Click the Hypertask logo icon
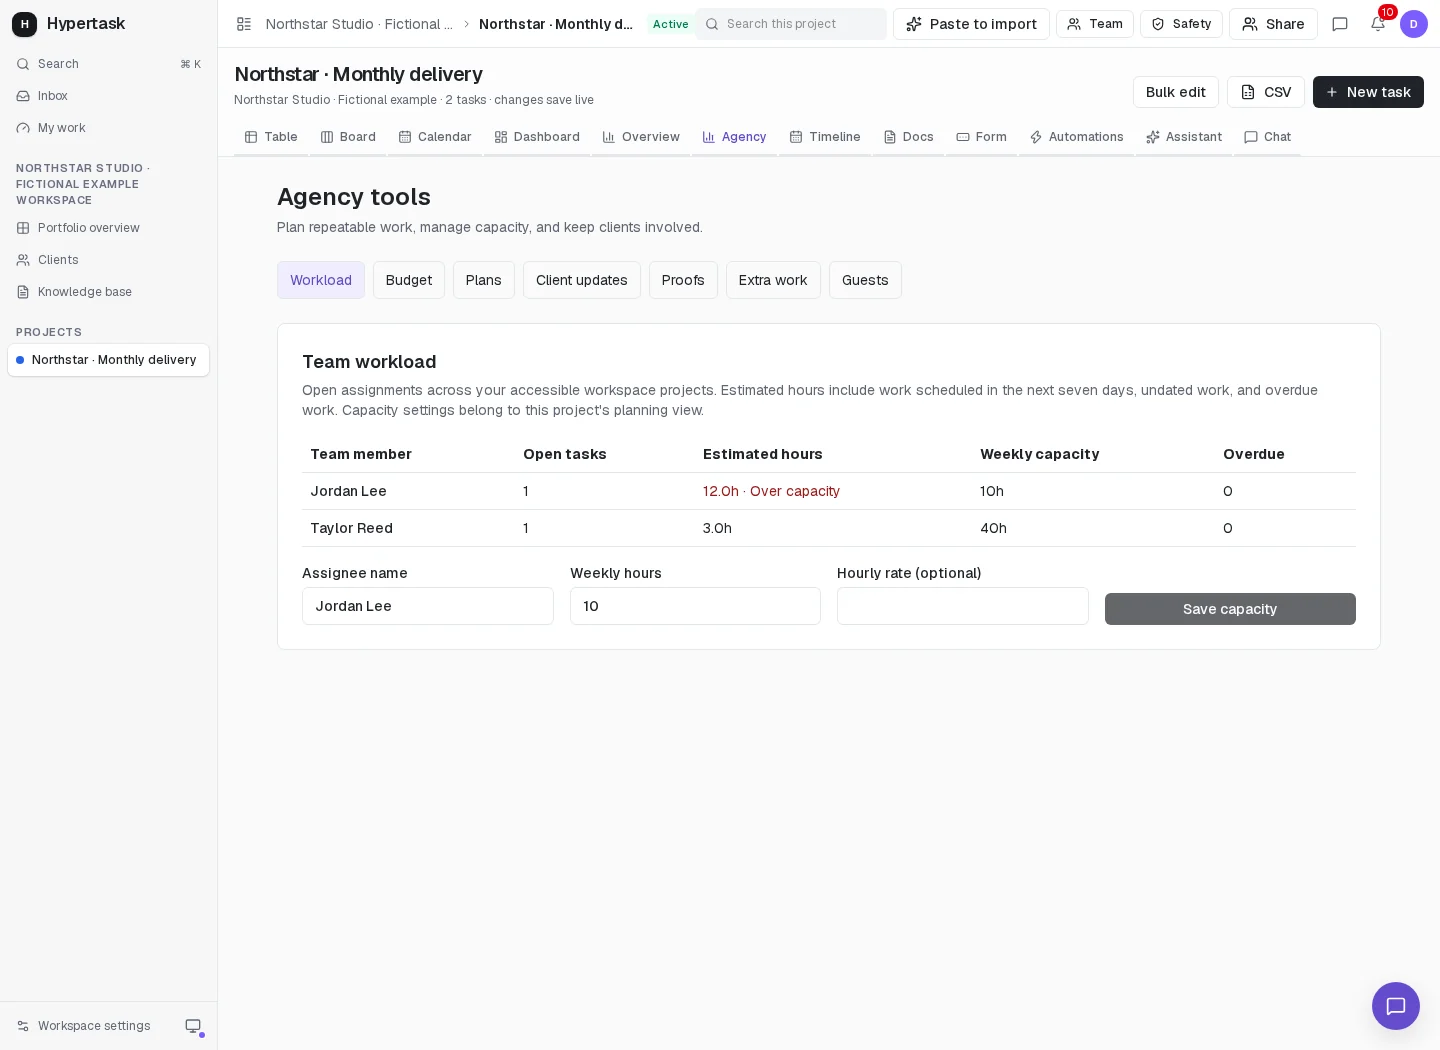This screenshot has width=1440, height=1050. pos(24,24)
